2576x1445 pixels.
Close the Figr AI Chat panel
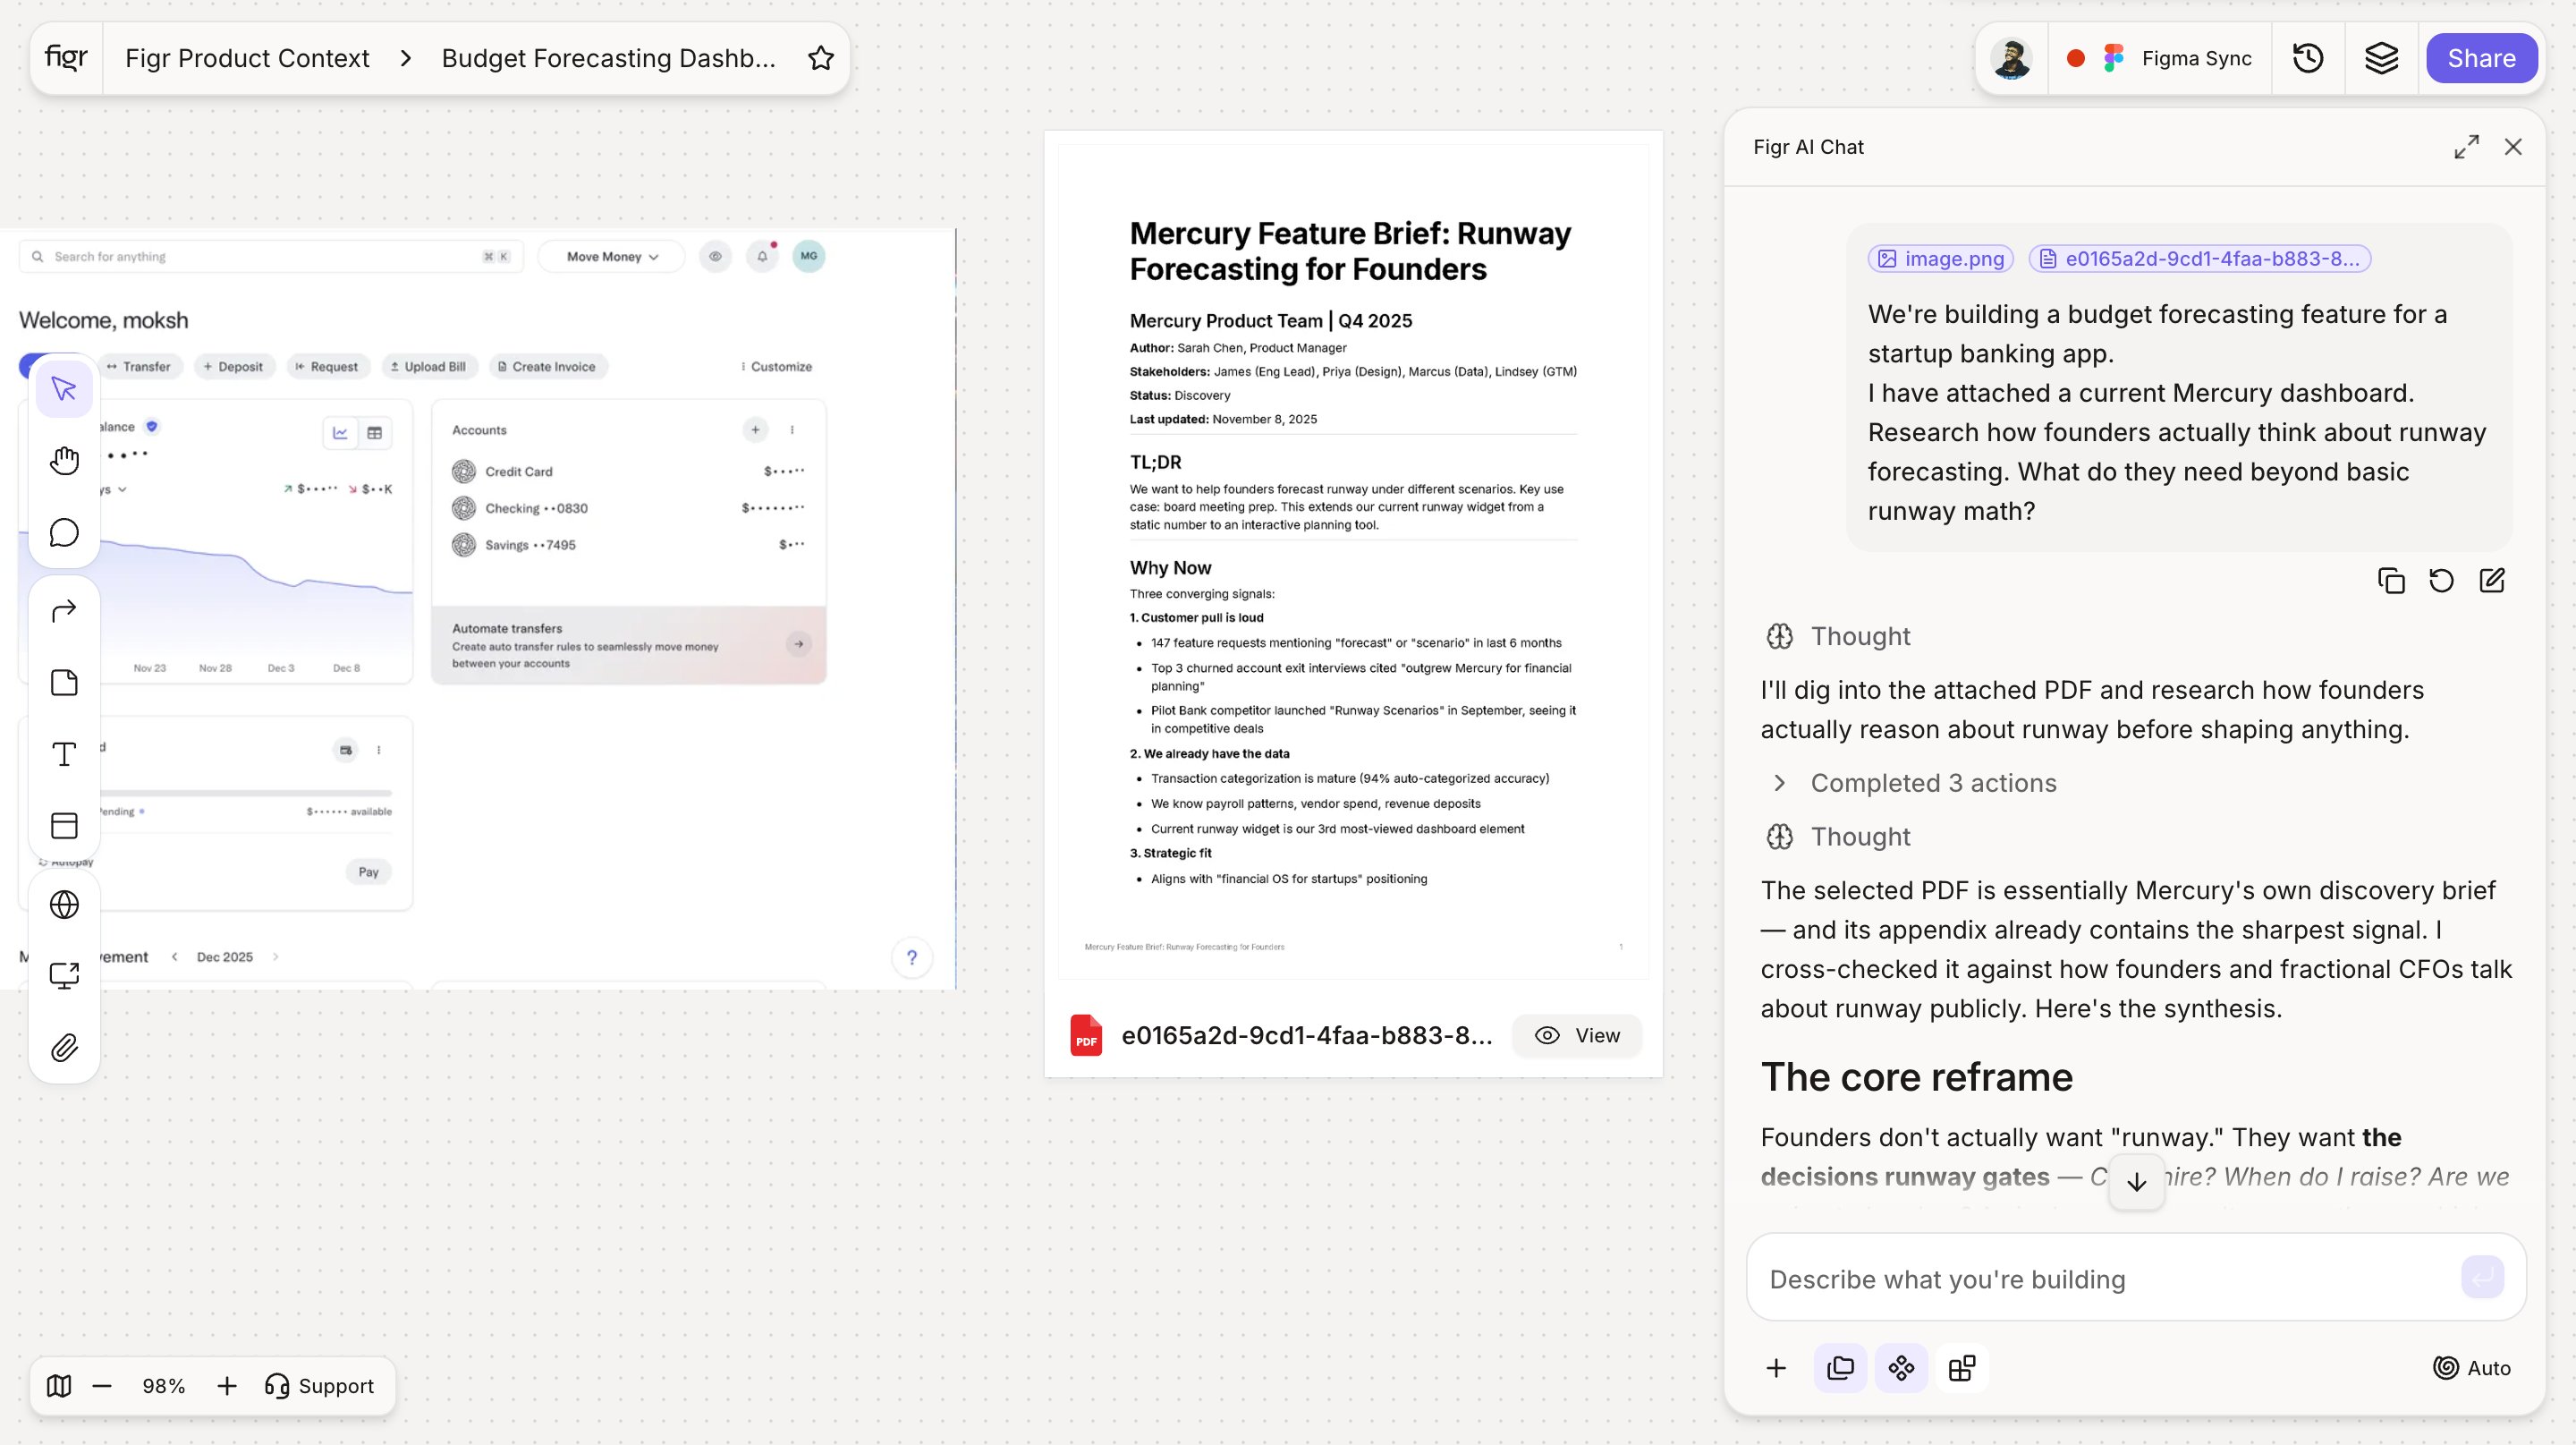point(2513,147)
